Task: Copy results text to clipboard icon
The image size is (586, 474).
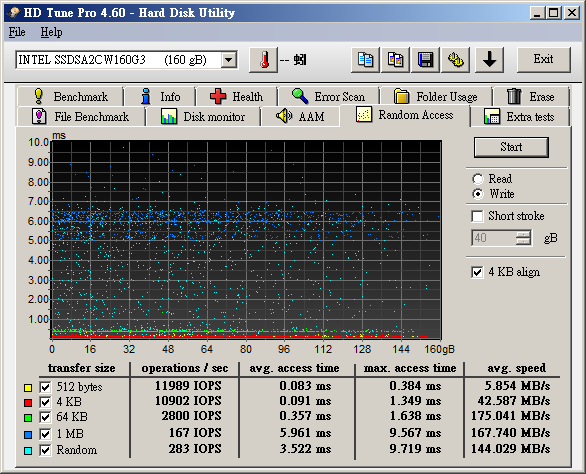Action: point(365,60)
